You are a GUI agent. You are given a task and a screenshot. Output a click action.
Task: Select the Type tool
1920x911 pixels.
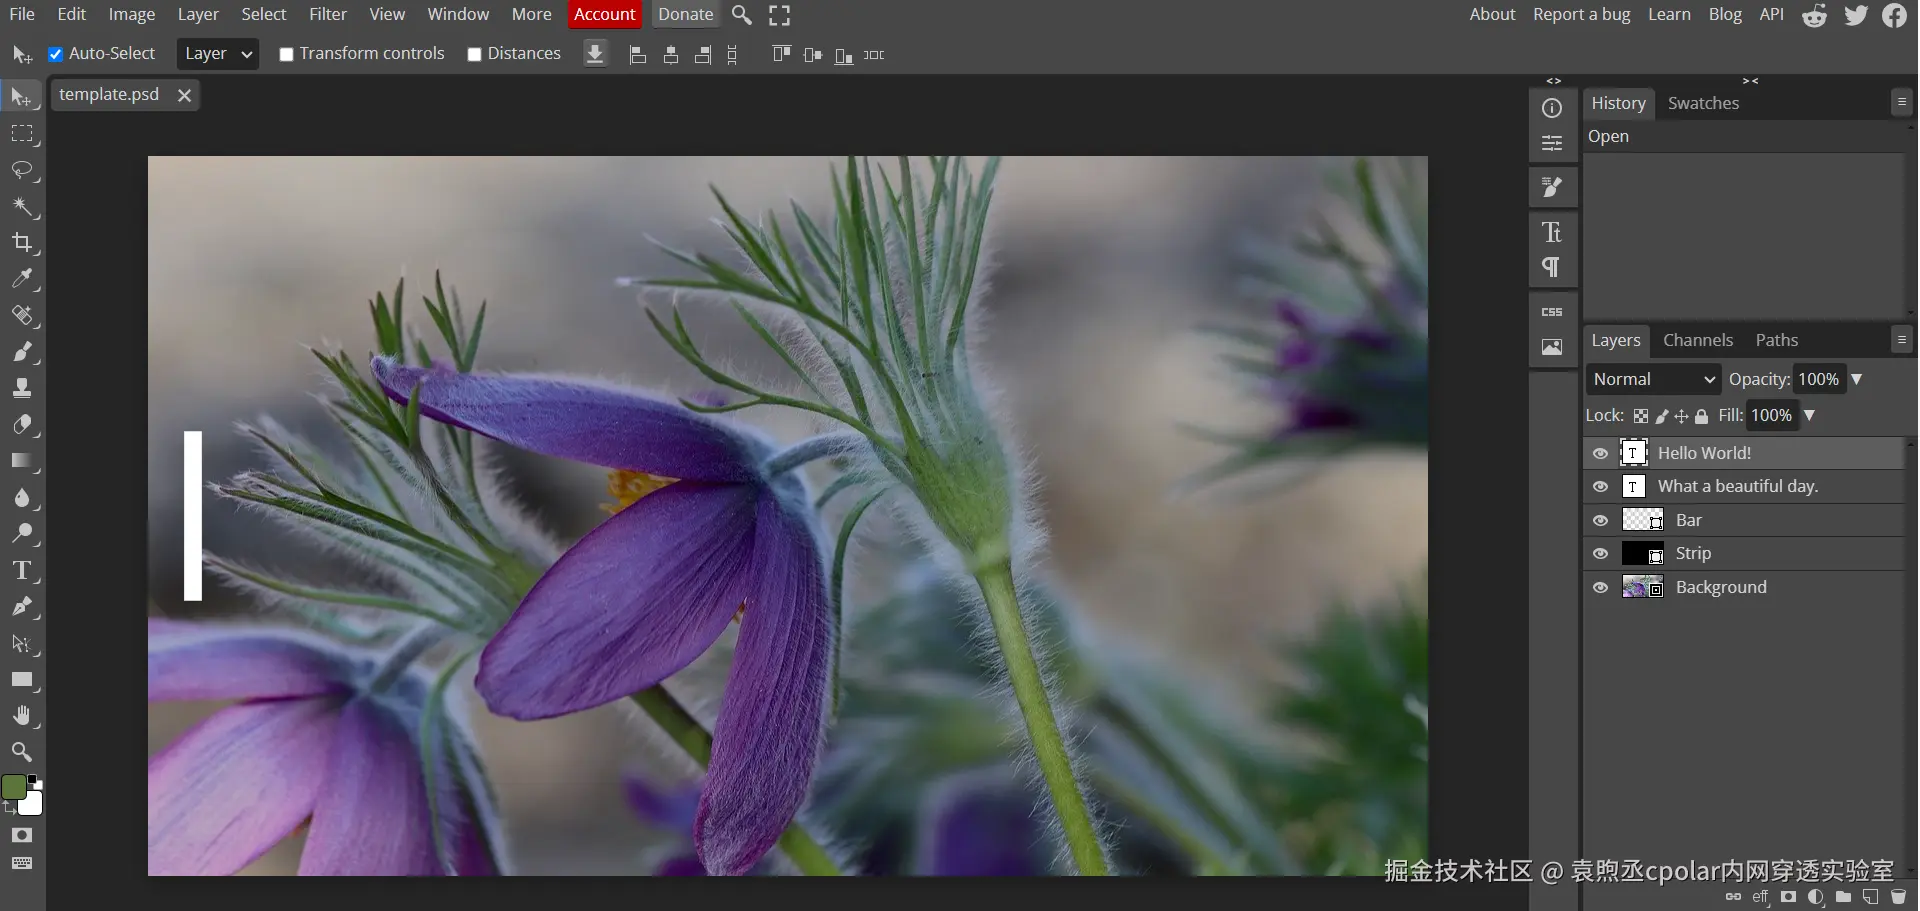[22, 571]
